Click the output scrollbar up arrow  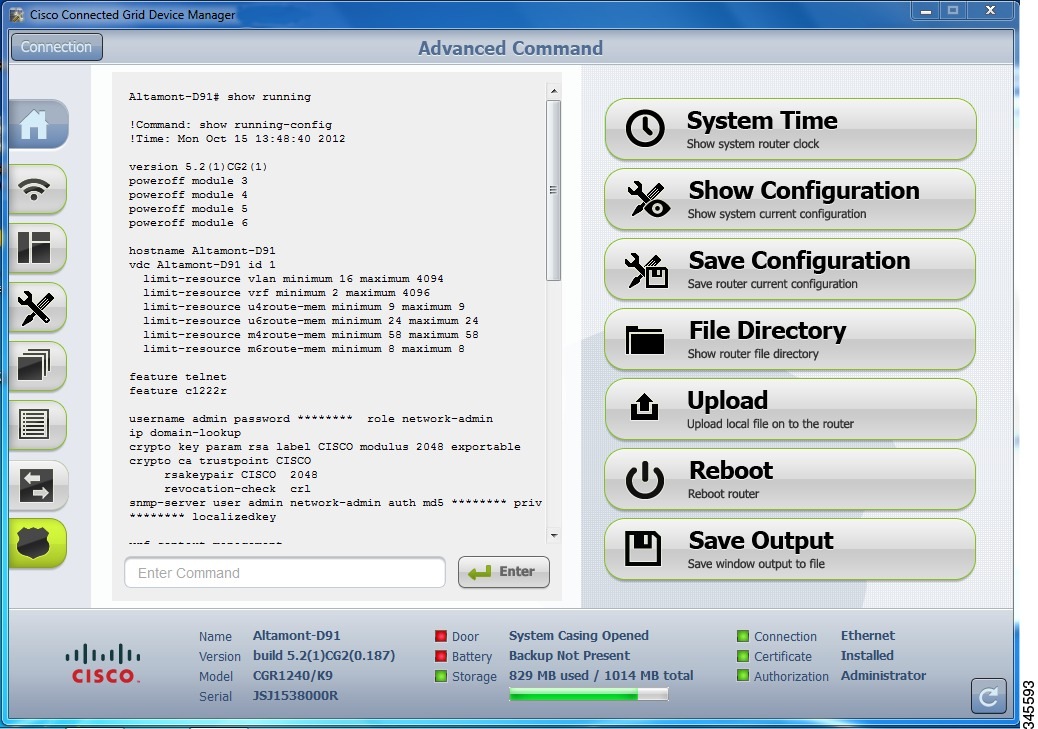coord(554,91)
